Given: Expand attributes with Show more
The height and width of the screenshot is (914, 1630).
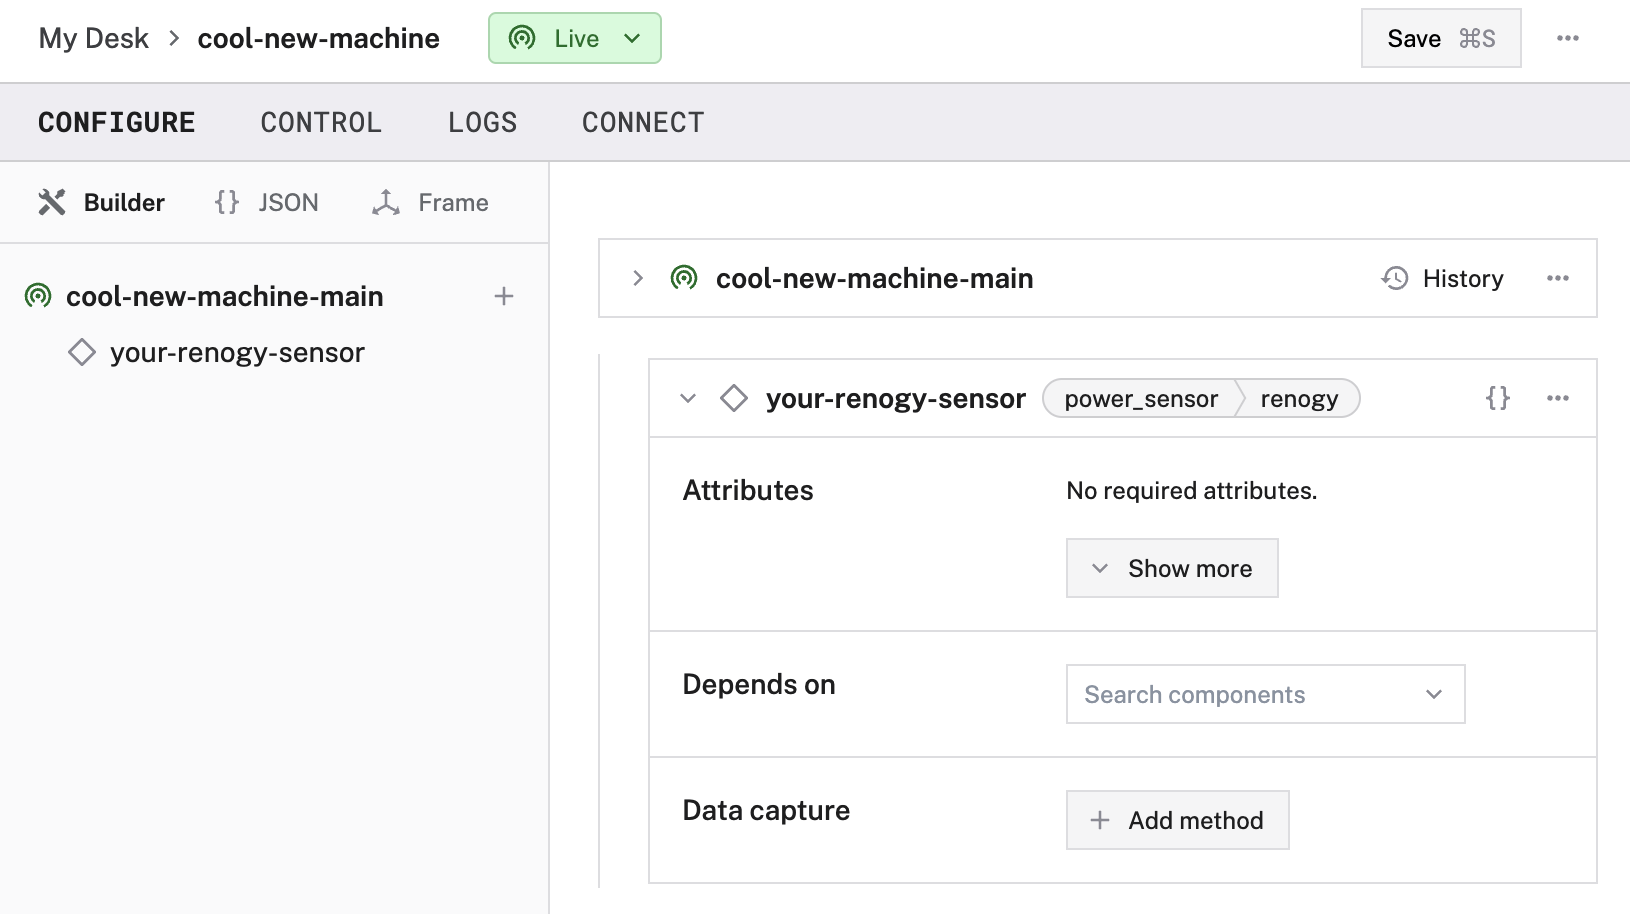Looking at the screenshot, I should point(1171,568).
